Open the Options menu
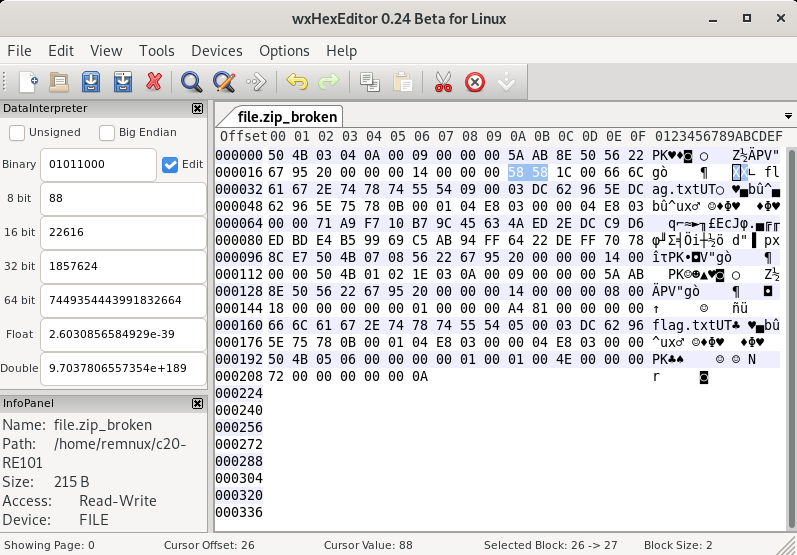Image resolution: width=797 pixels, height=555 pixels. coord(284,51)
